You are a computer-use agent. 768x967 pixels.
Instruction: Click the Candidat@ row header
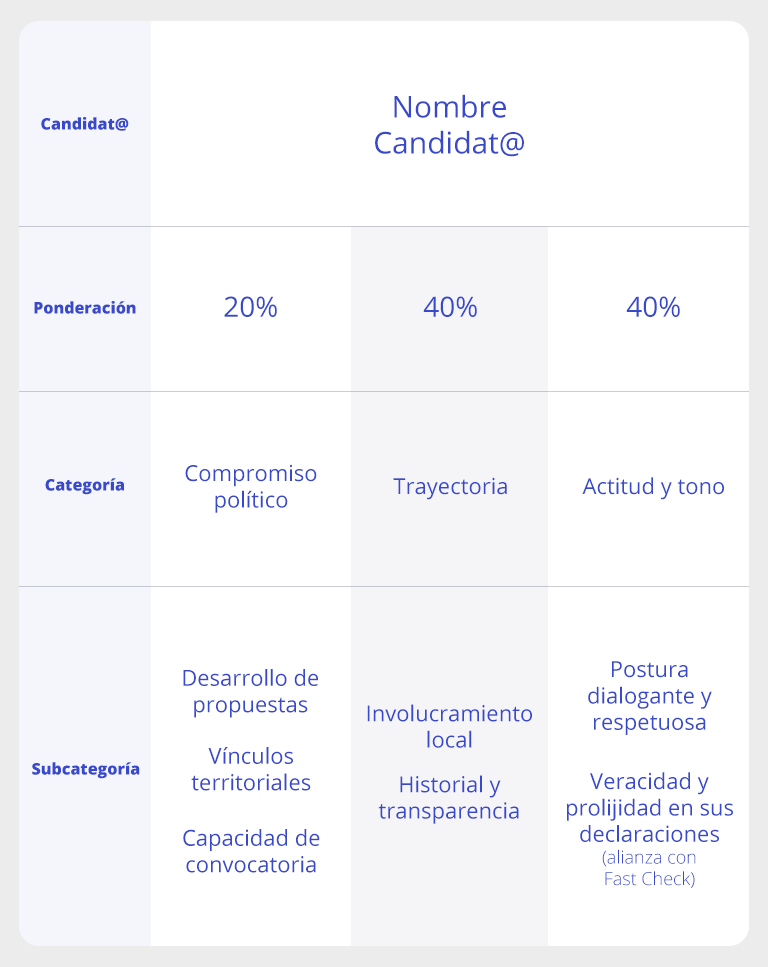click(x=85, y=124)
